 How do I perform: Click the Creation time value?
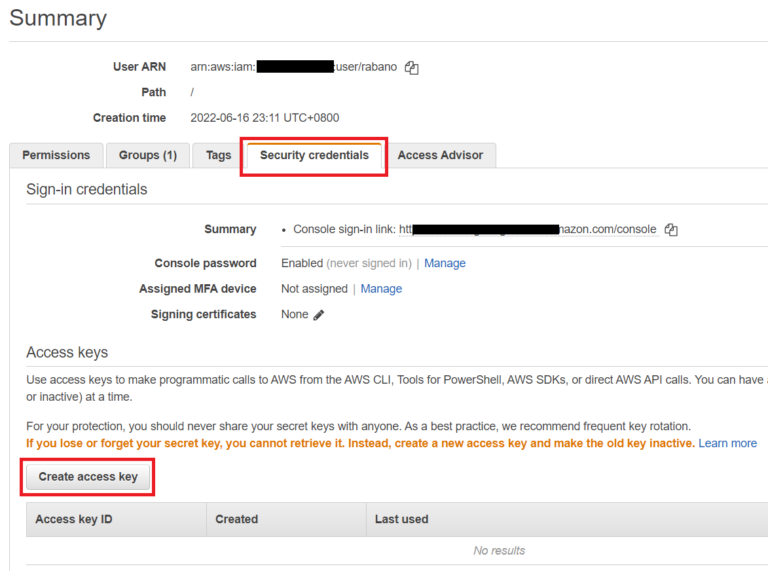point(264,118)
